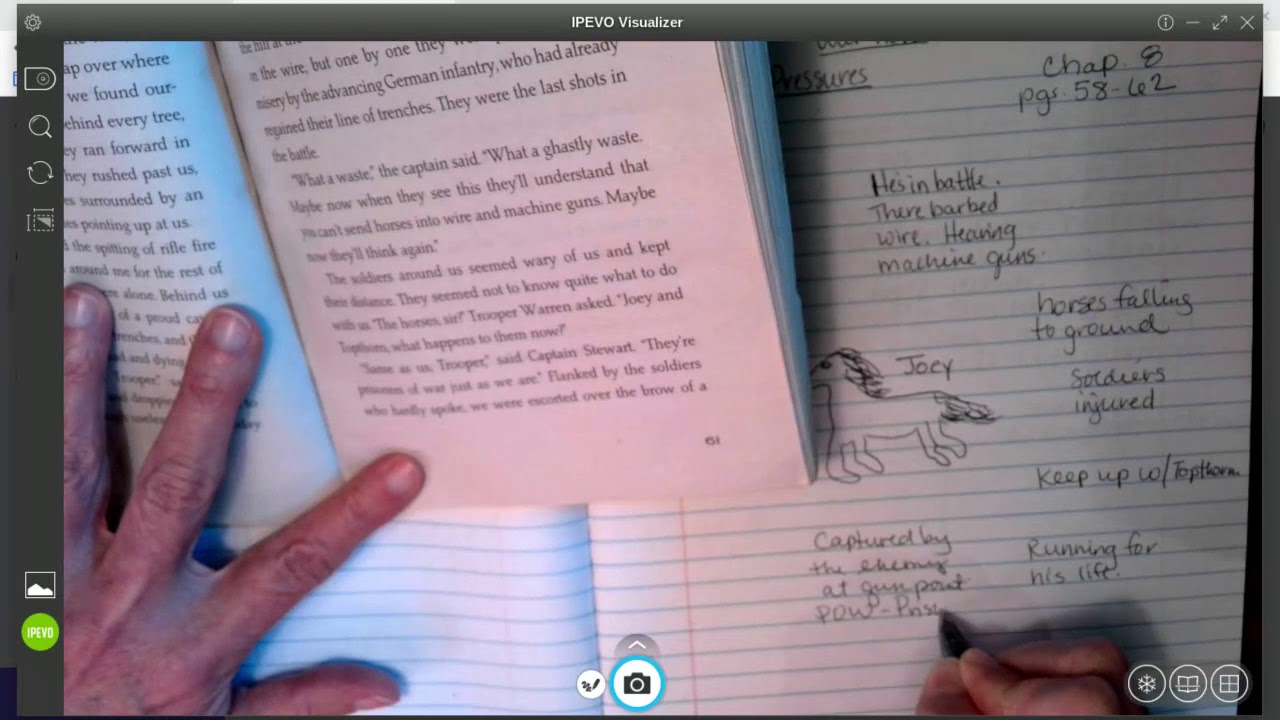The image size is (1280, 720).
Task: Open the camera source selector icon
Action: point(40,79)
